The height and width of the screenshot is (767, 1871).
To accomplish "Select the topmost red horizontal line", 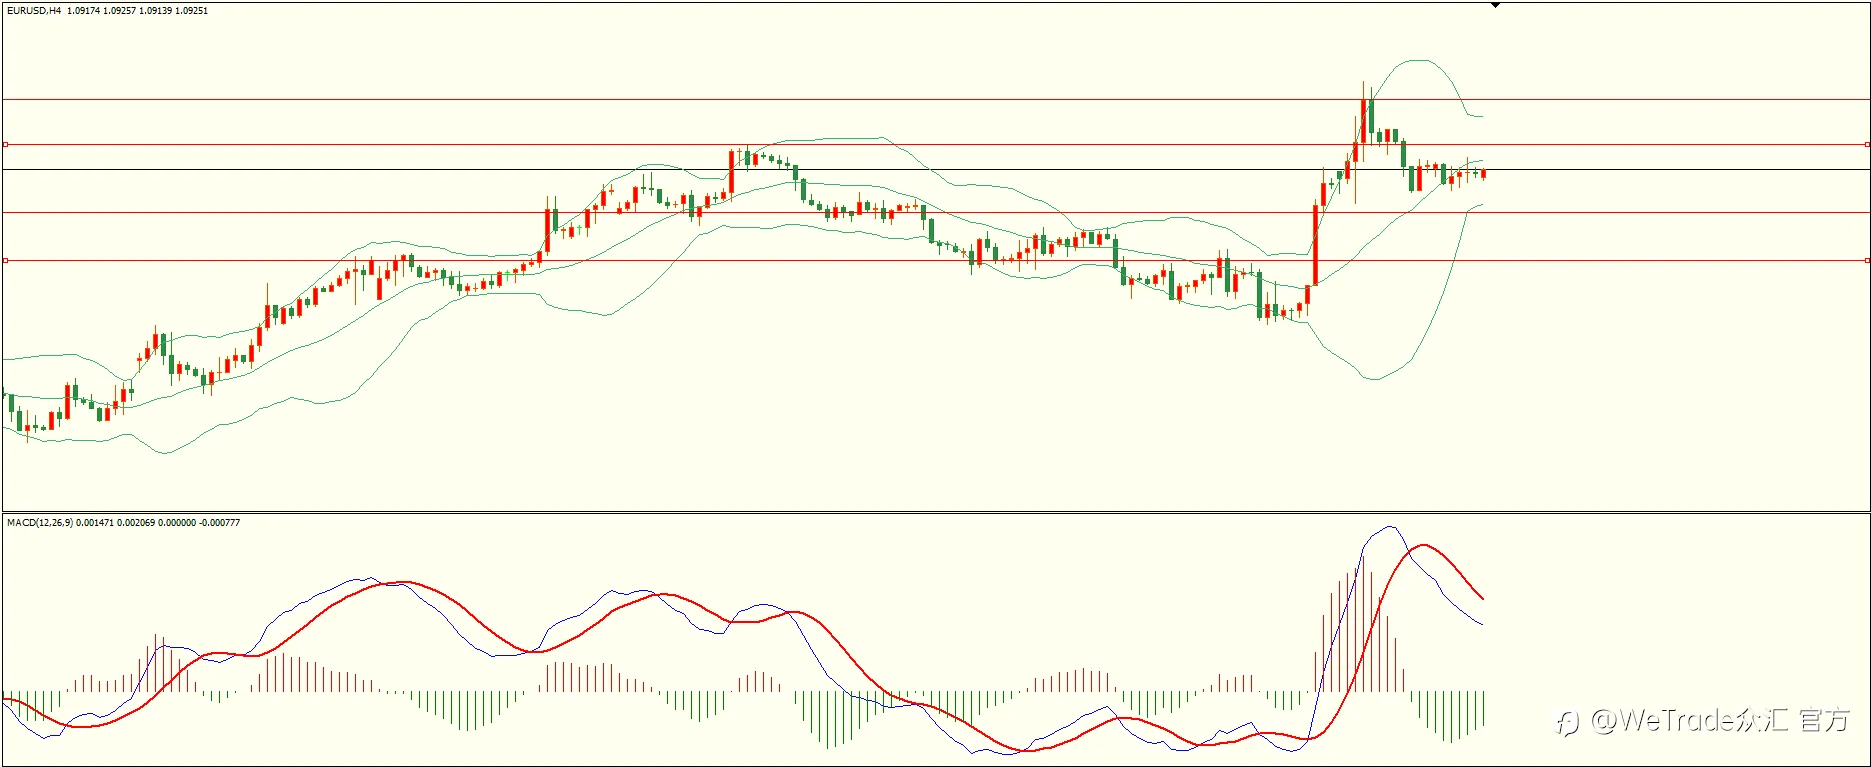I will point(935,99).
